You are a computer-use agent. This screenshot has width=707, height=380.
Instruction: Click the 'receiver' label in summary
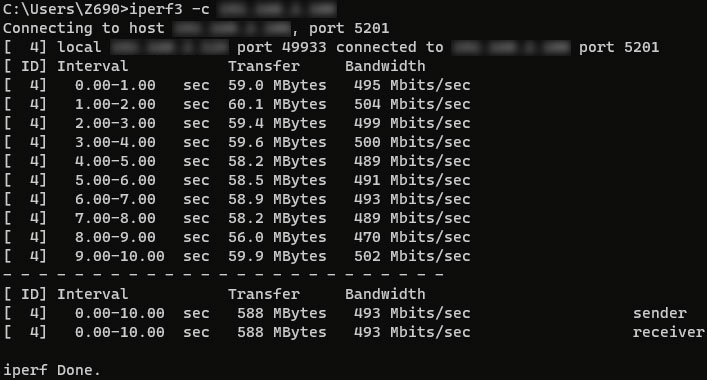coord(668,332)
